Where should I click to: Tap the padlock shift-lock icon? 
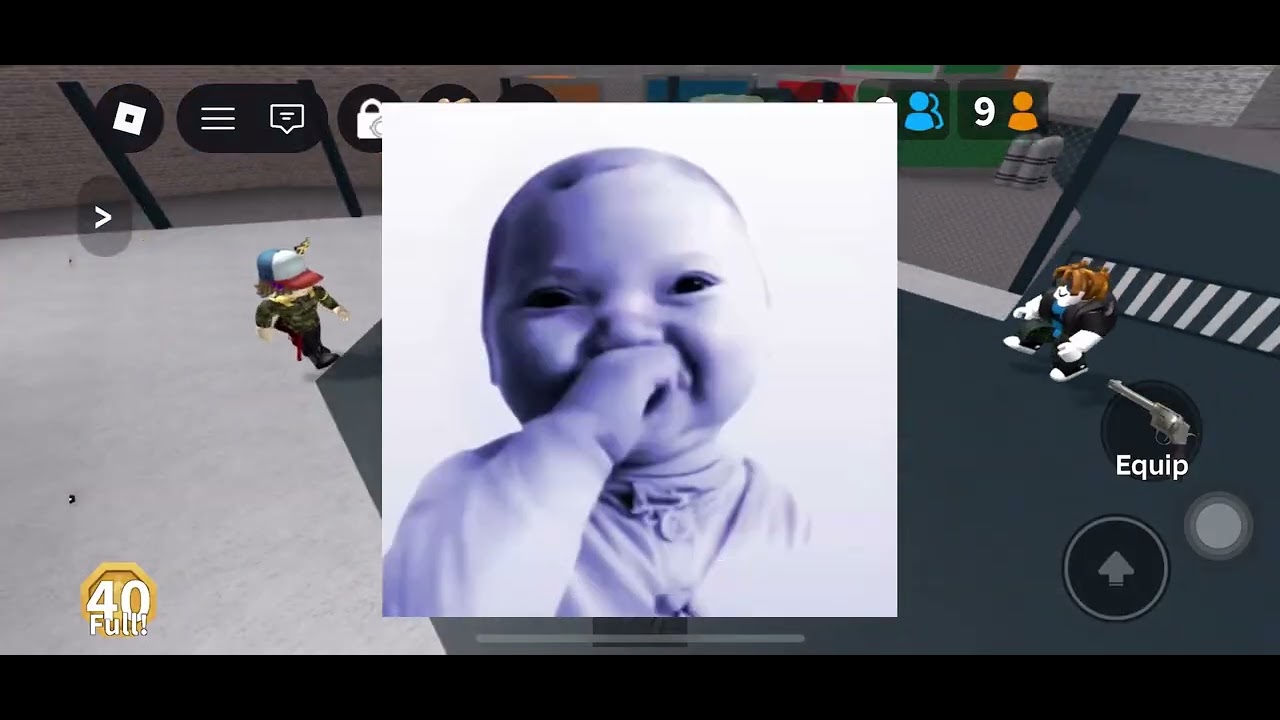click(x=368, y=120)
